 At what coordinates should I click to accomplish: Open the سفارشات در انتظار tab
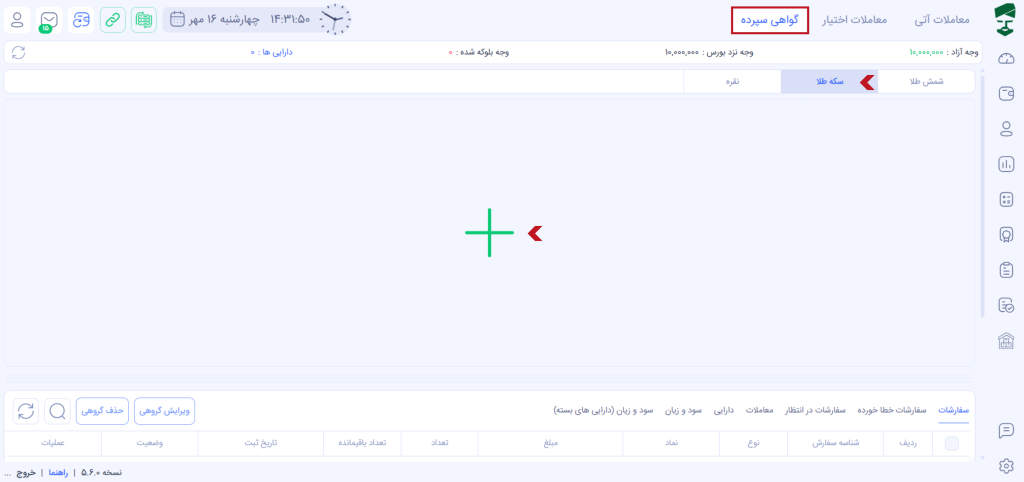coord(818,410)
